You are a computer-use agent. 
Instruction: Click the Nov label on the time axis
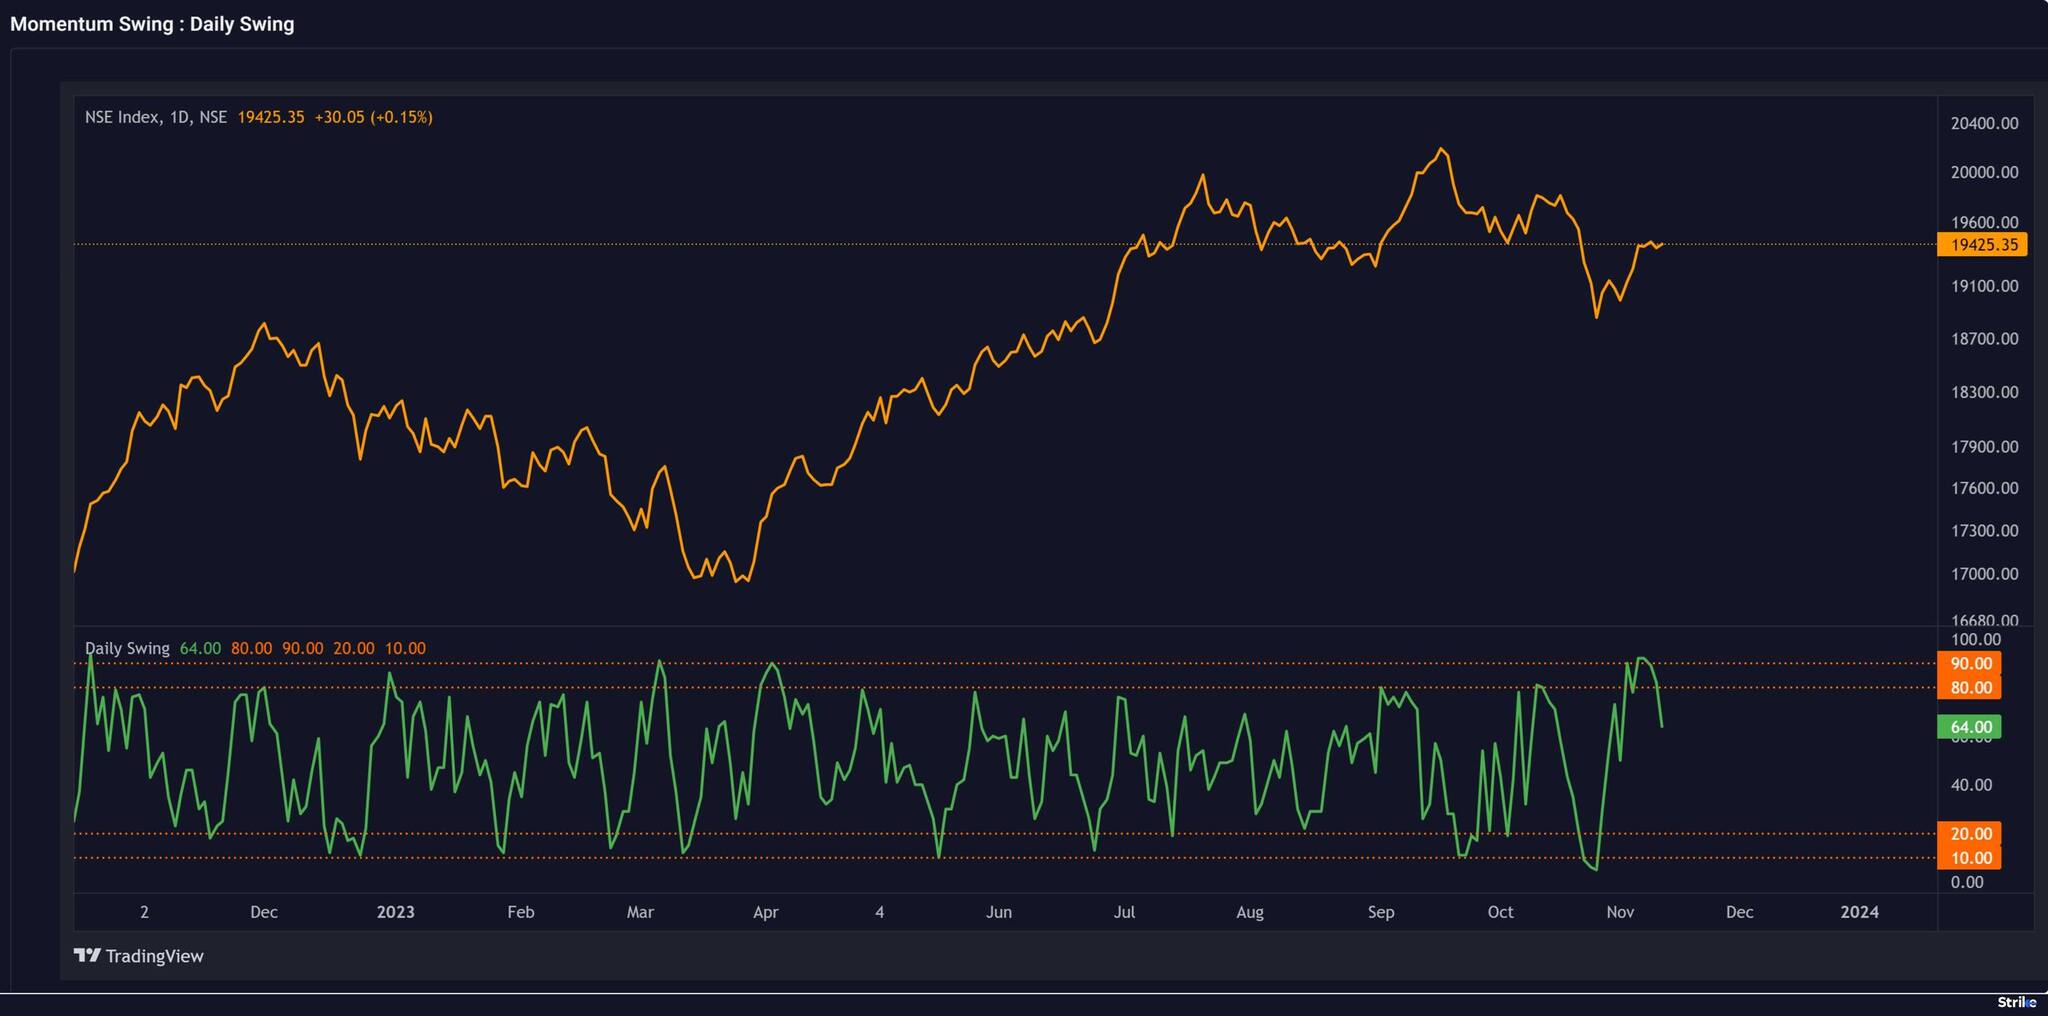click(1620, 912)
